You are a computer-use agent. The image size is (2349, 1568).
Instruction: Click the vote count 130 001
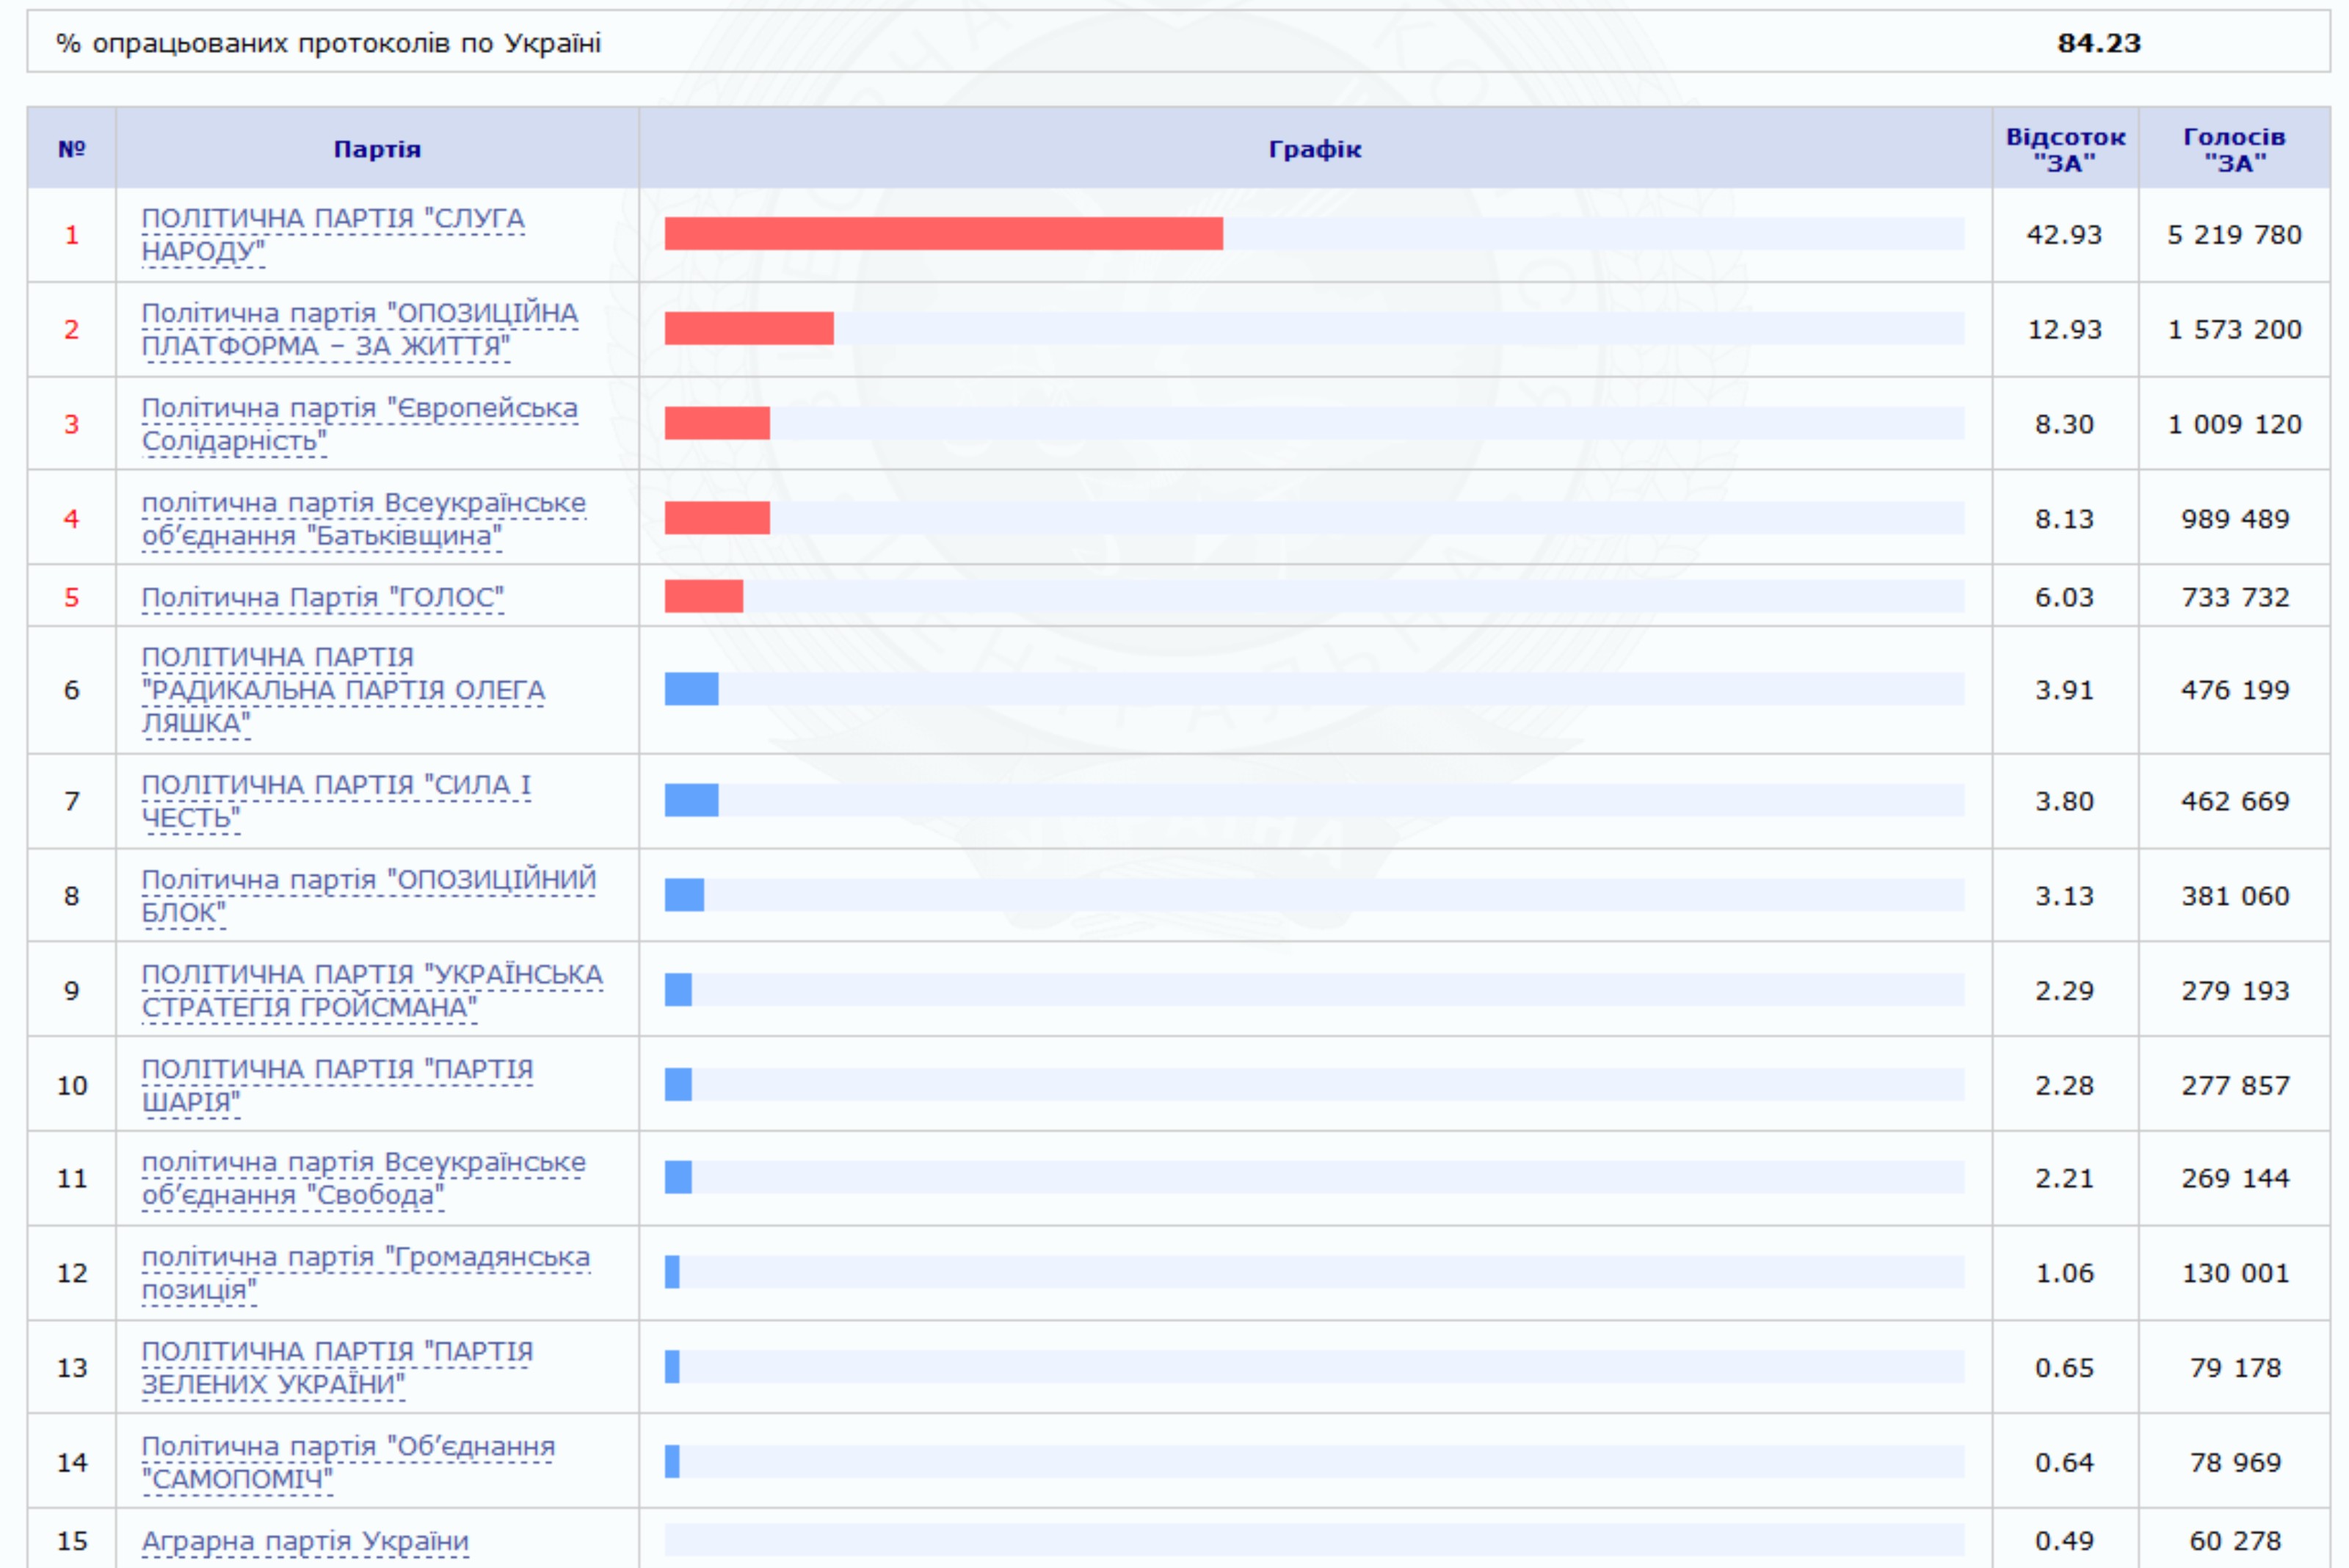2236,1274
